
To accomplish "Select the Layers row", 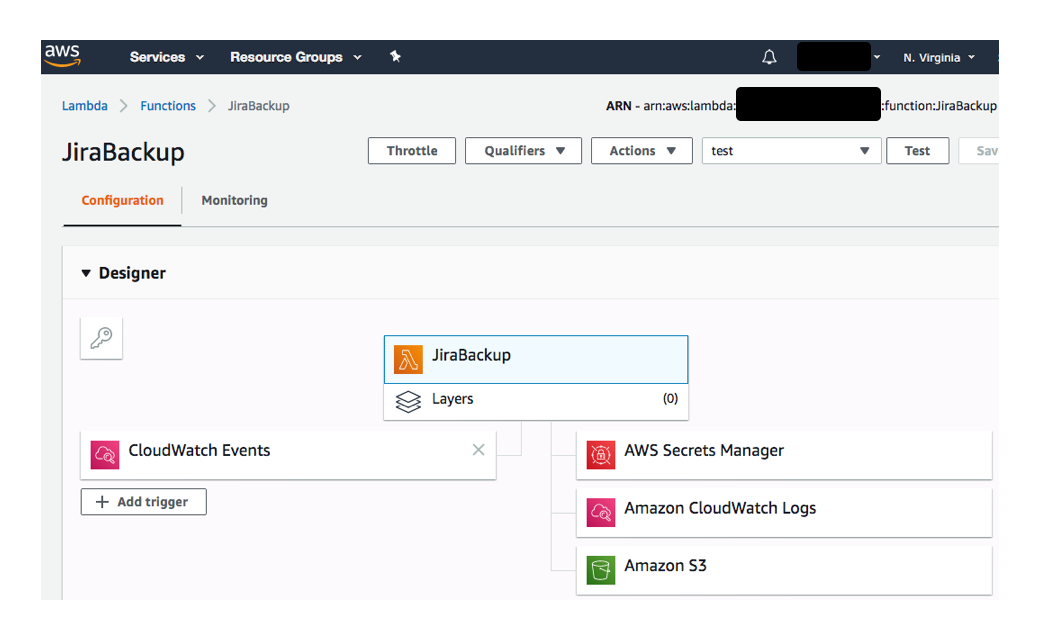I will coord(536,401).
